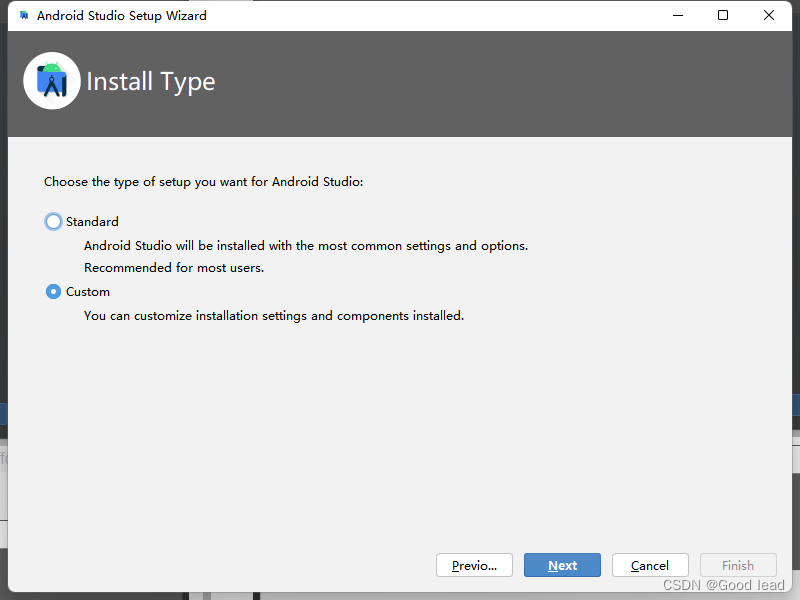Click the 'Install Type' heading text
This screenshot has width=800, height=600.
[151, 82]
